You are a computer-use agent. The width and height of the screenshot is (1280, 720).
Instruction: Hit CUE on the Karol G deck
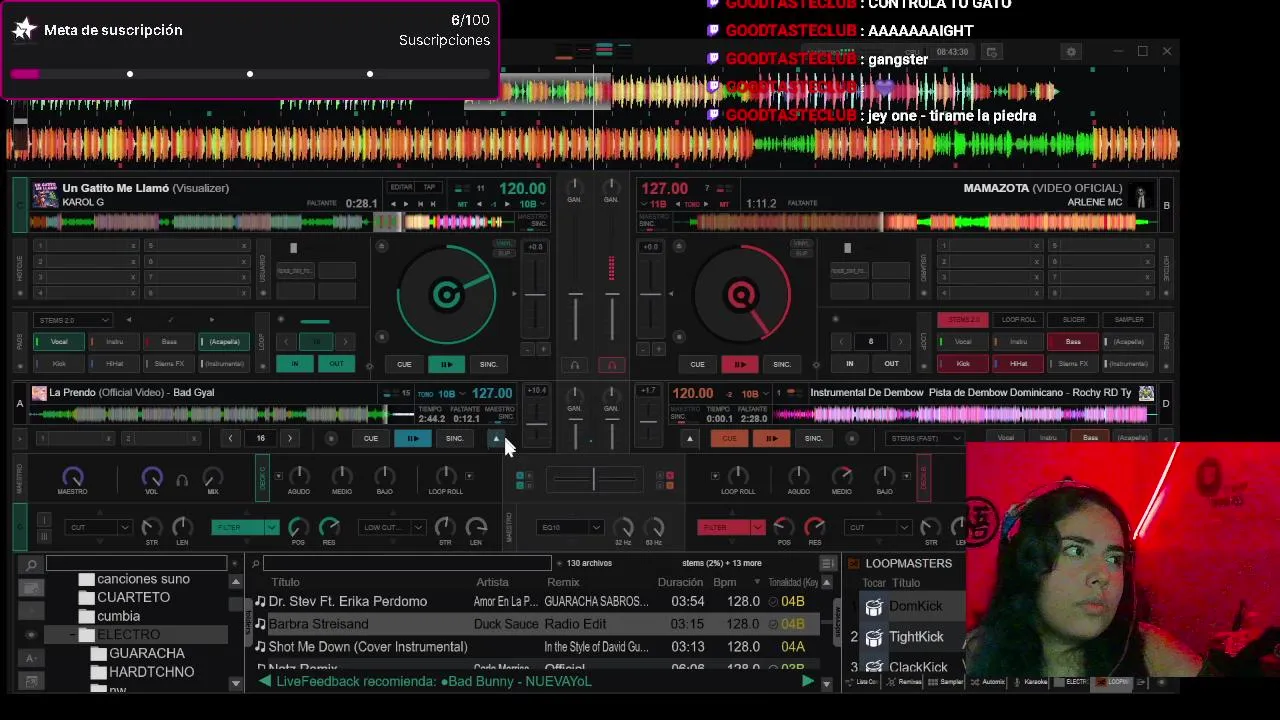pyautogui.click(x=404, y=364)
